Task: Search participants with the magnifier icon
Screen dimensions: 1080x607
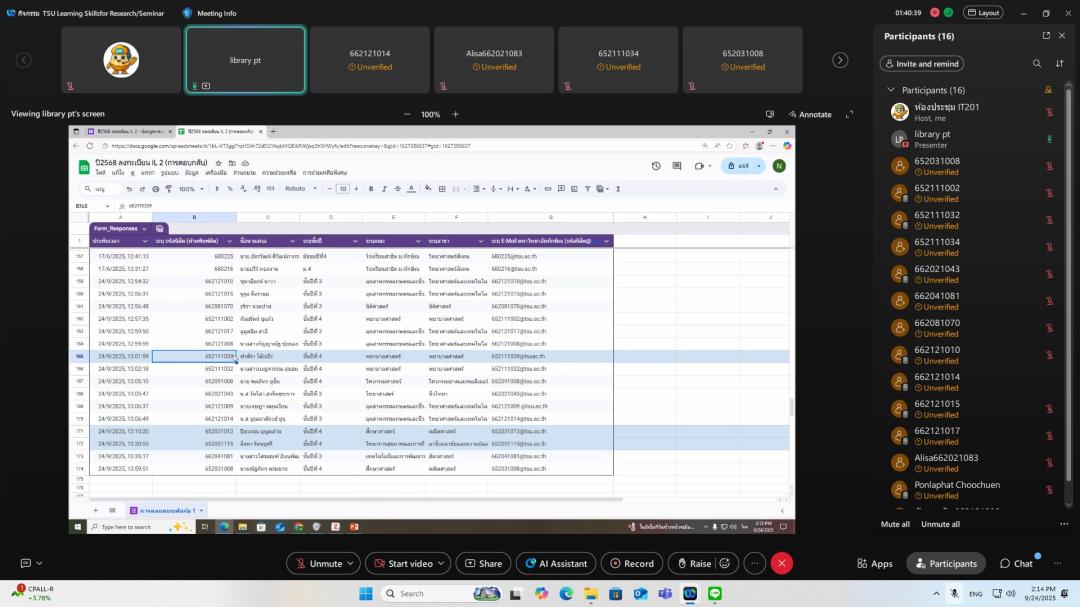Action: click(1037, 64)
